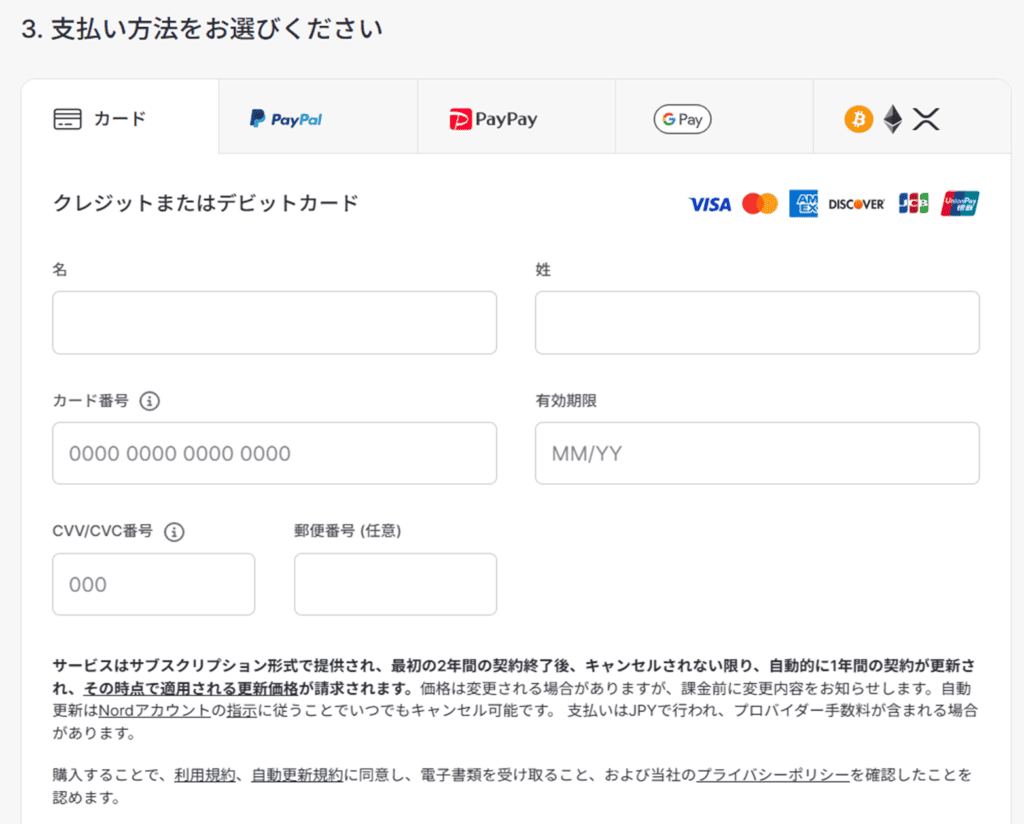
Task: Open the プライバシーポリシー link
Action: click(773, 775)
